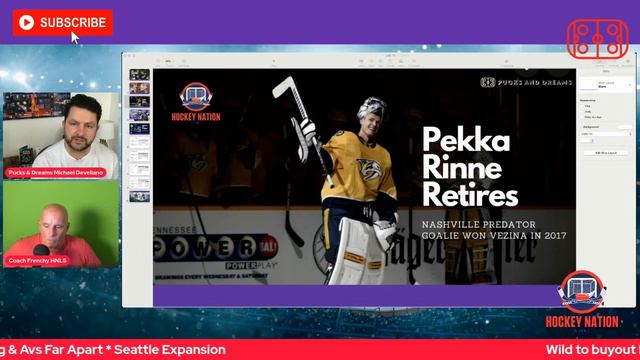Click the Hockey Nation logo on the slide
This screenshot has width=640, height=360.
[x=196, y=102]
